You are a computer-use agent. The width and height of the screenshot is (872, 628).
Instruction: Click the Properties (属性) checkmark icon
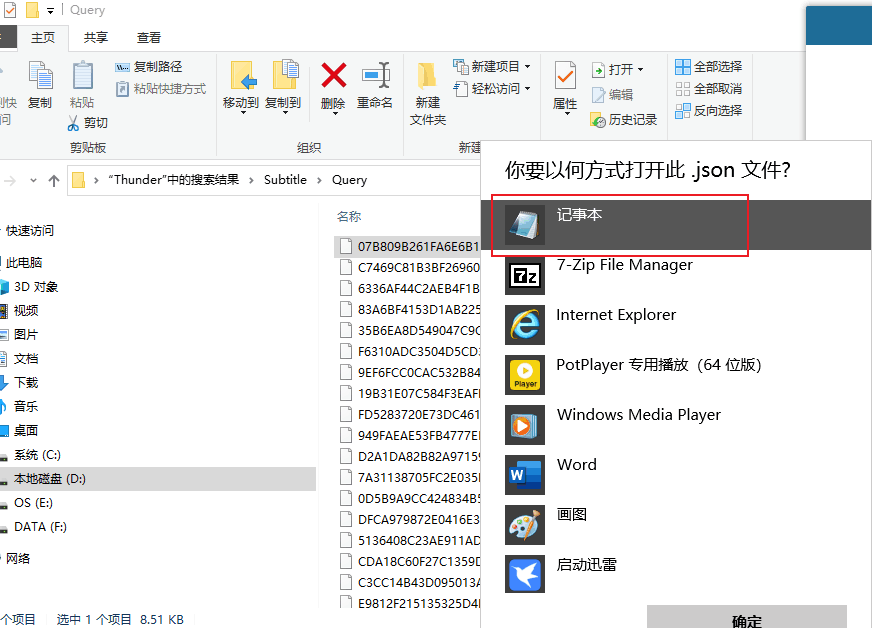click(565, 76)
